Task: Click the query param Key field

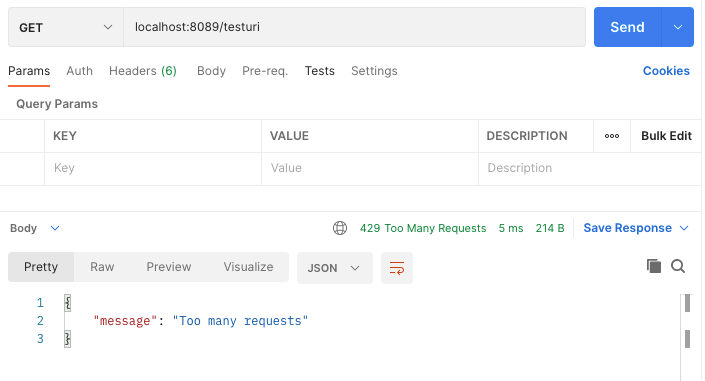Action: point(153,169)
